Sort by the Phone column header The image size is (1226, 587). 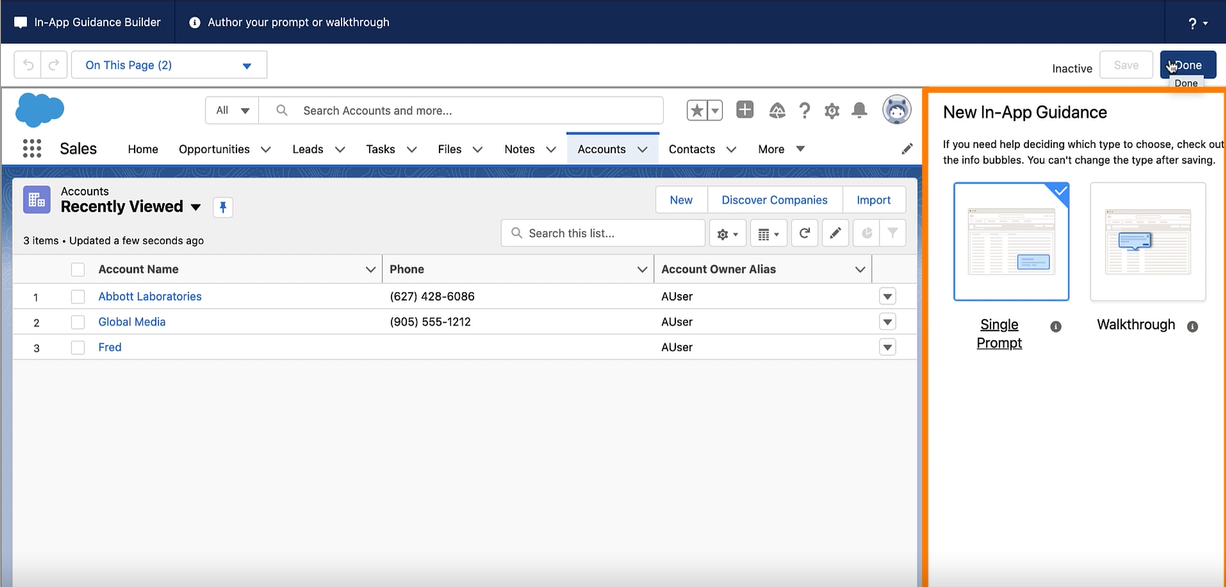point(407,269)
